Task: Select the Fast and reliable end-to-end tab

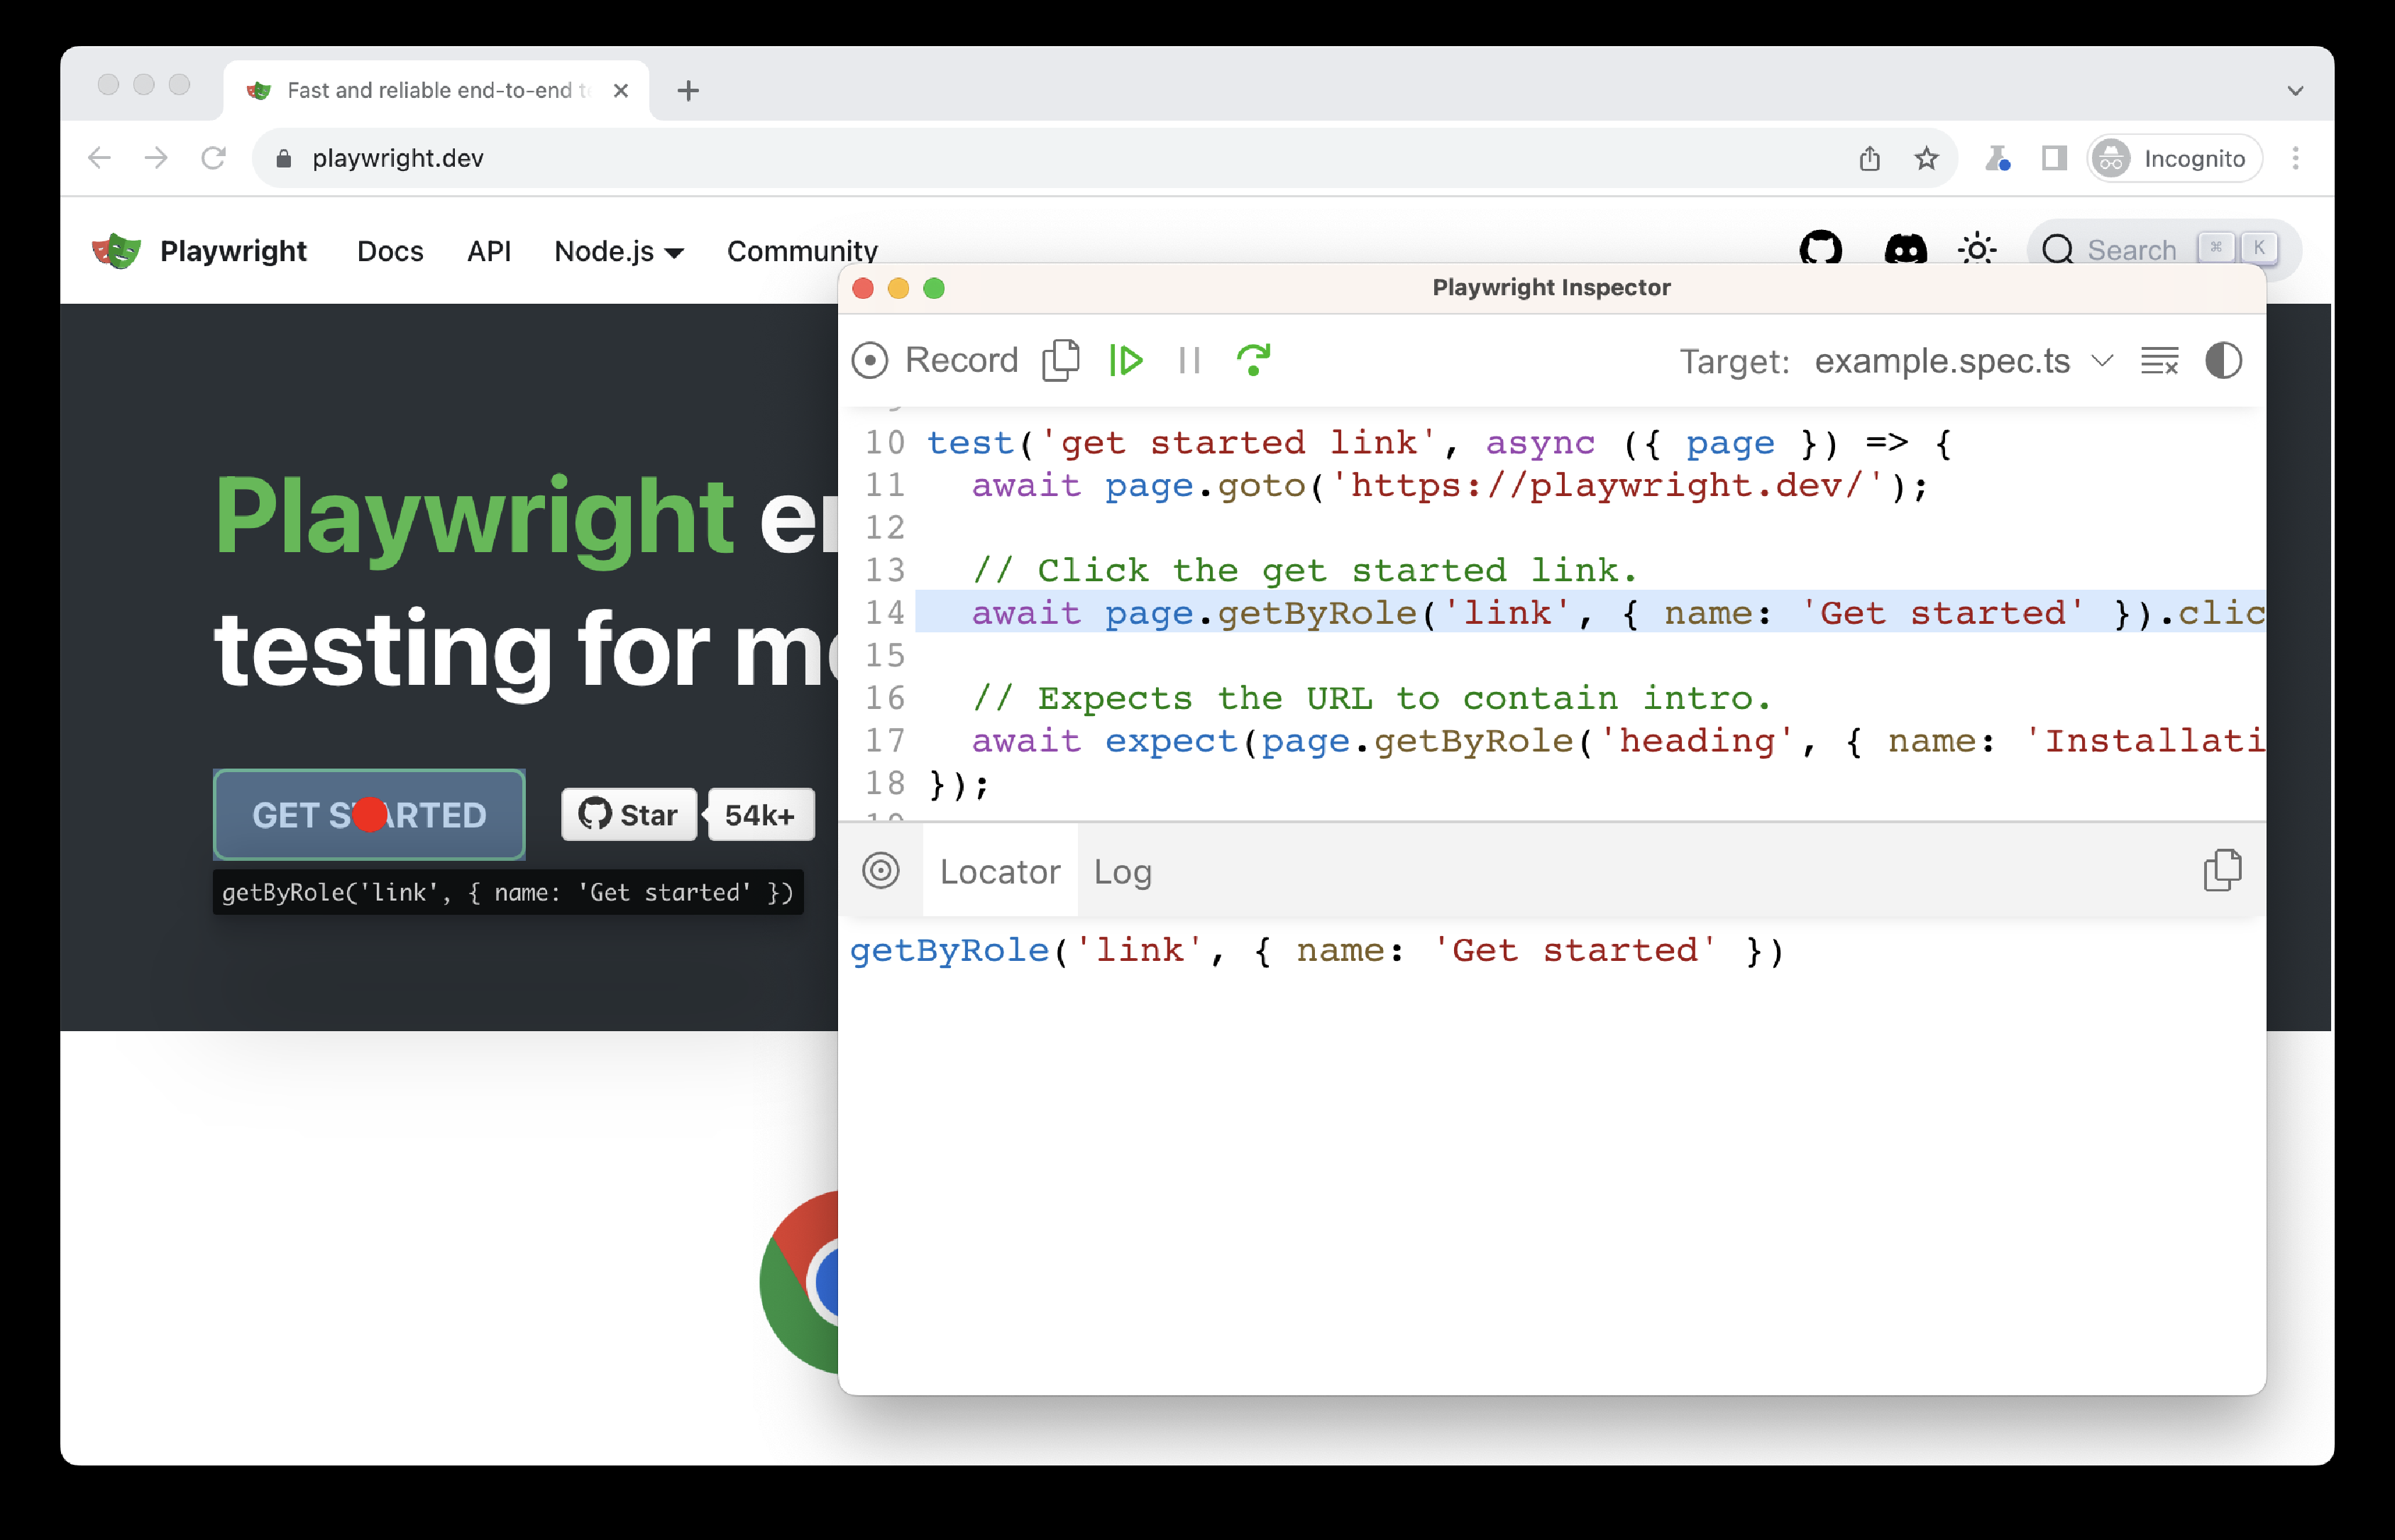Action: tap(436, 91)
